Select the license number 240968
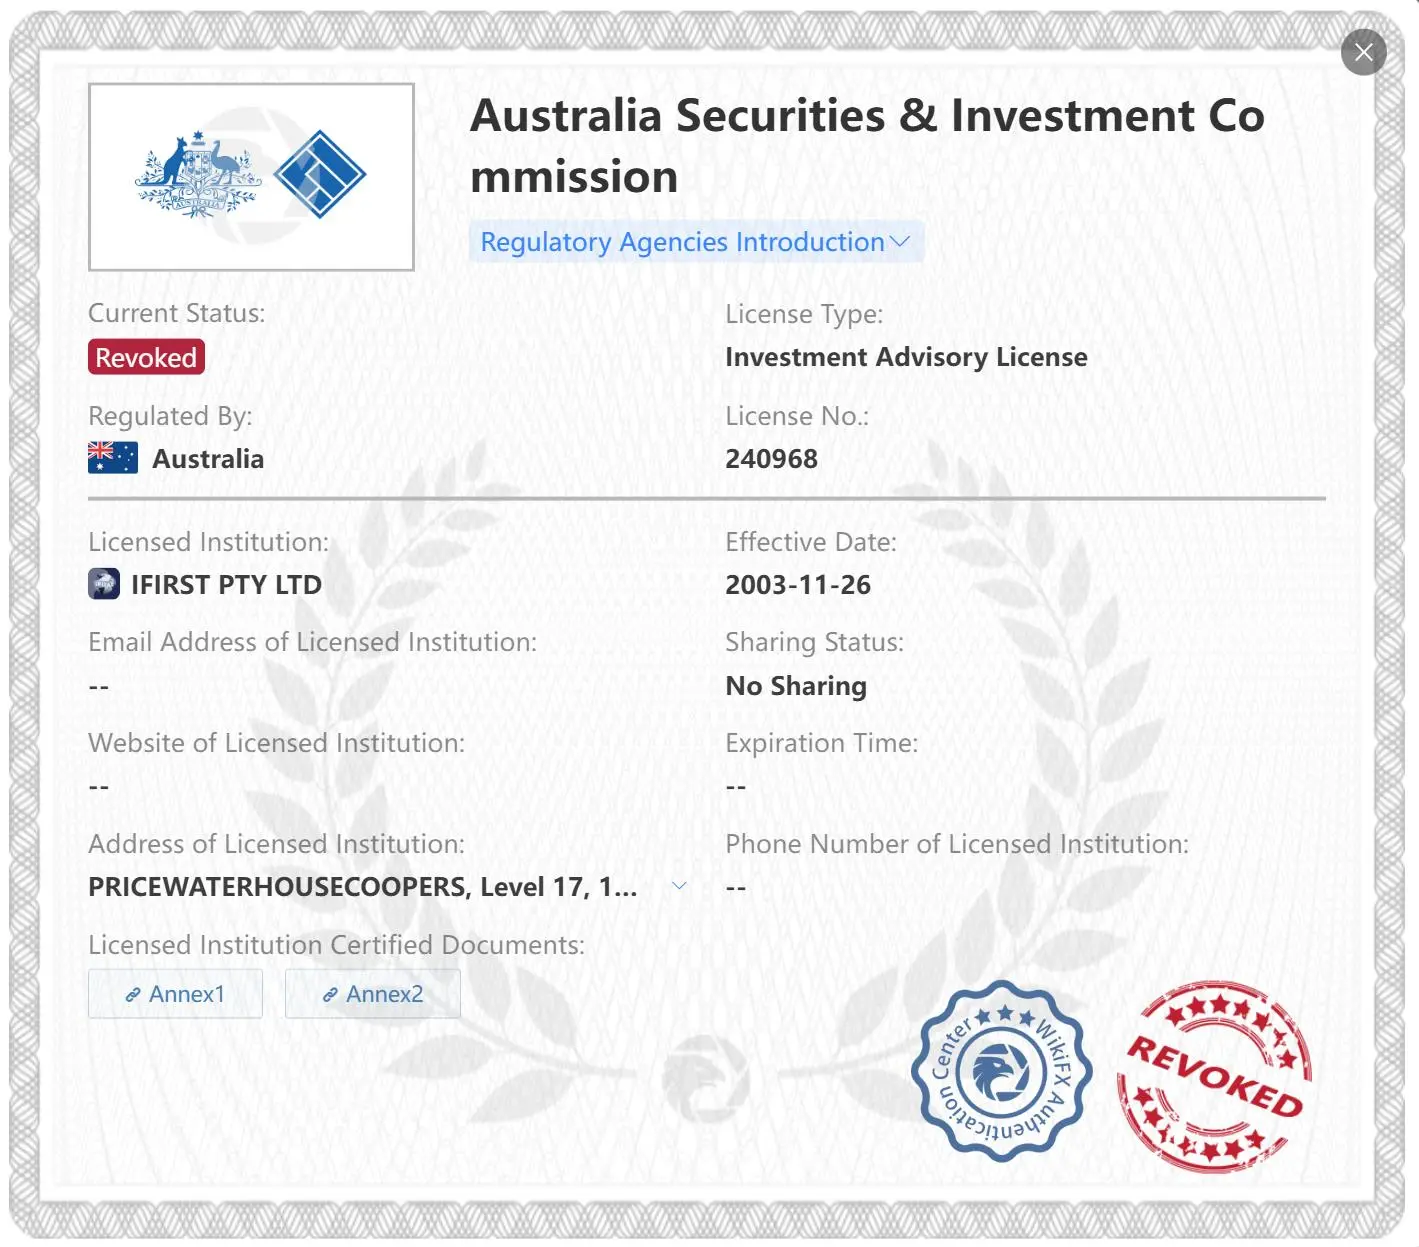This screenshot has width=1419, height=1247. [x=771, y=459]
